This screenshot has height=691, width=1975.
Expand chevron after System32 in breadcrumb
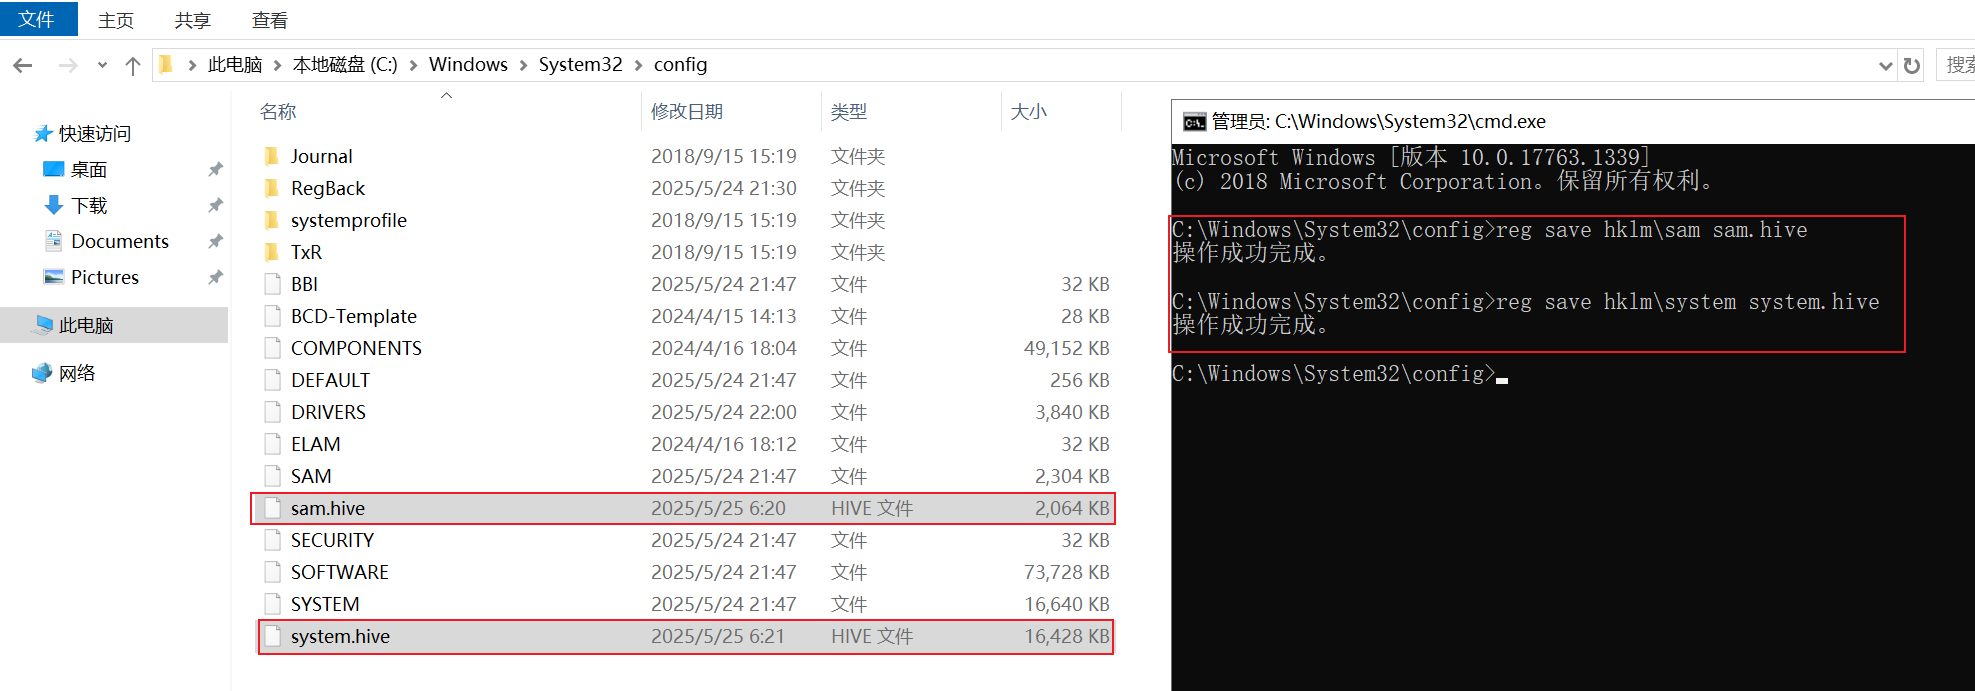pos(638,65)
